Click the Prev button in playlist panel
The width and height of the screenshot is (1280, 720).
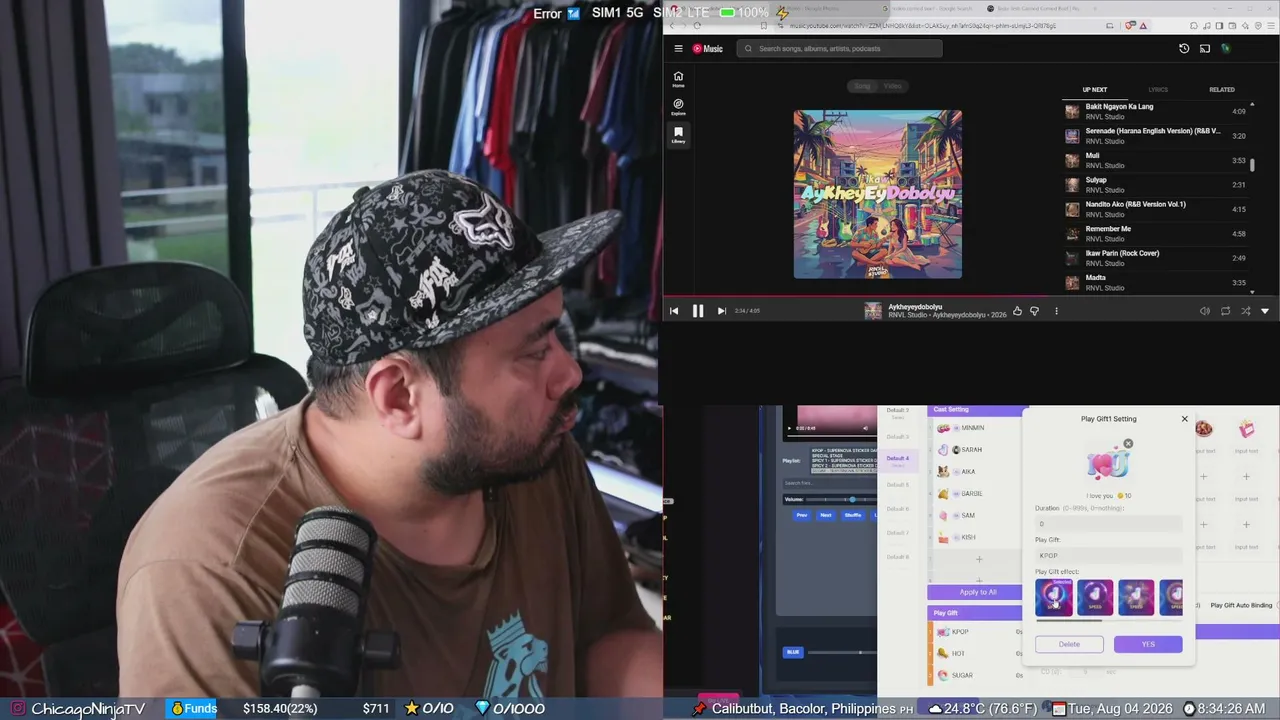click(801, 515)
